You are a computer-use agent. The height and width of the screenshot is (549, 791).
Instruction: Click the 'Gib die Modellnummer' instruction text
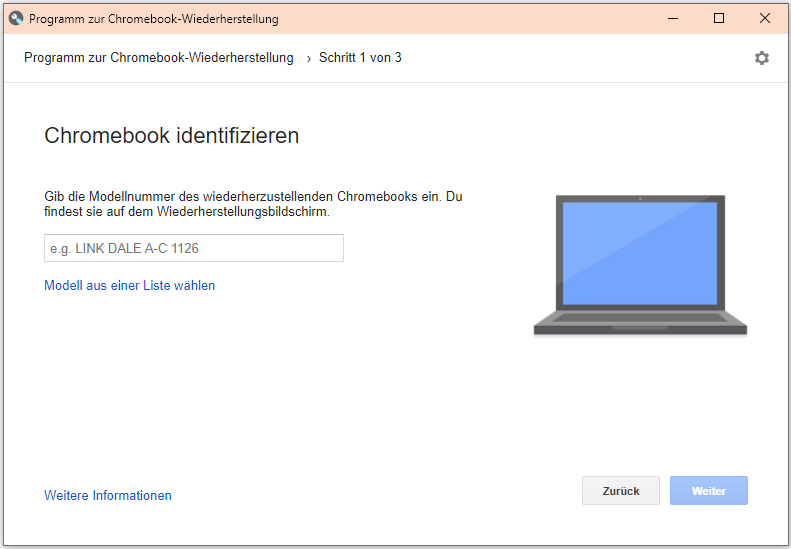(253, 204)
